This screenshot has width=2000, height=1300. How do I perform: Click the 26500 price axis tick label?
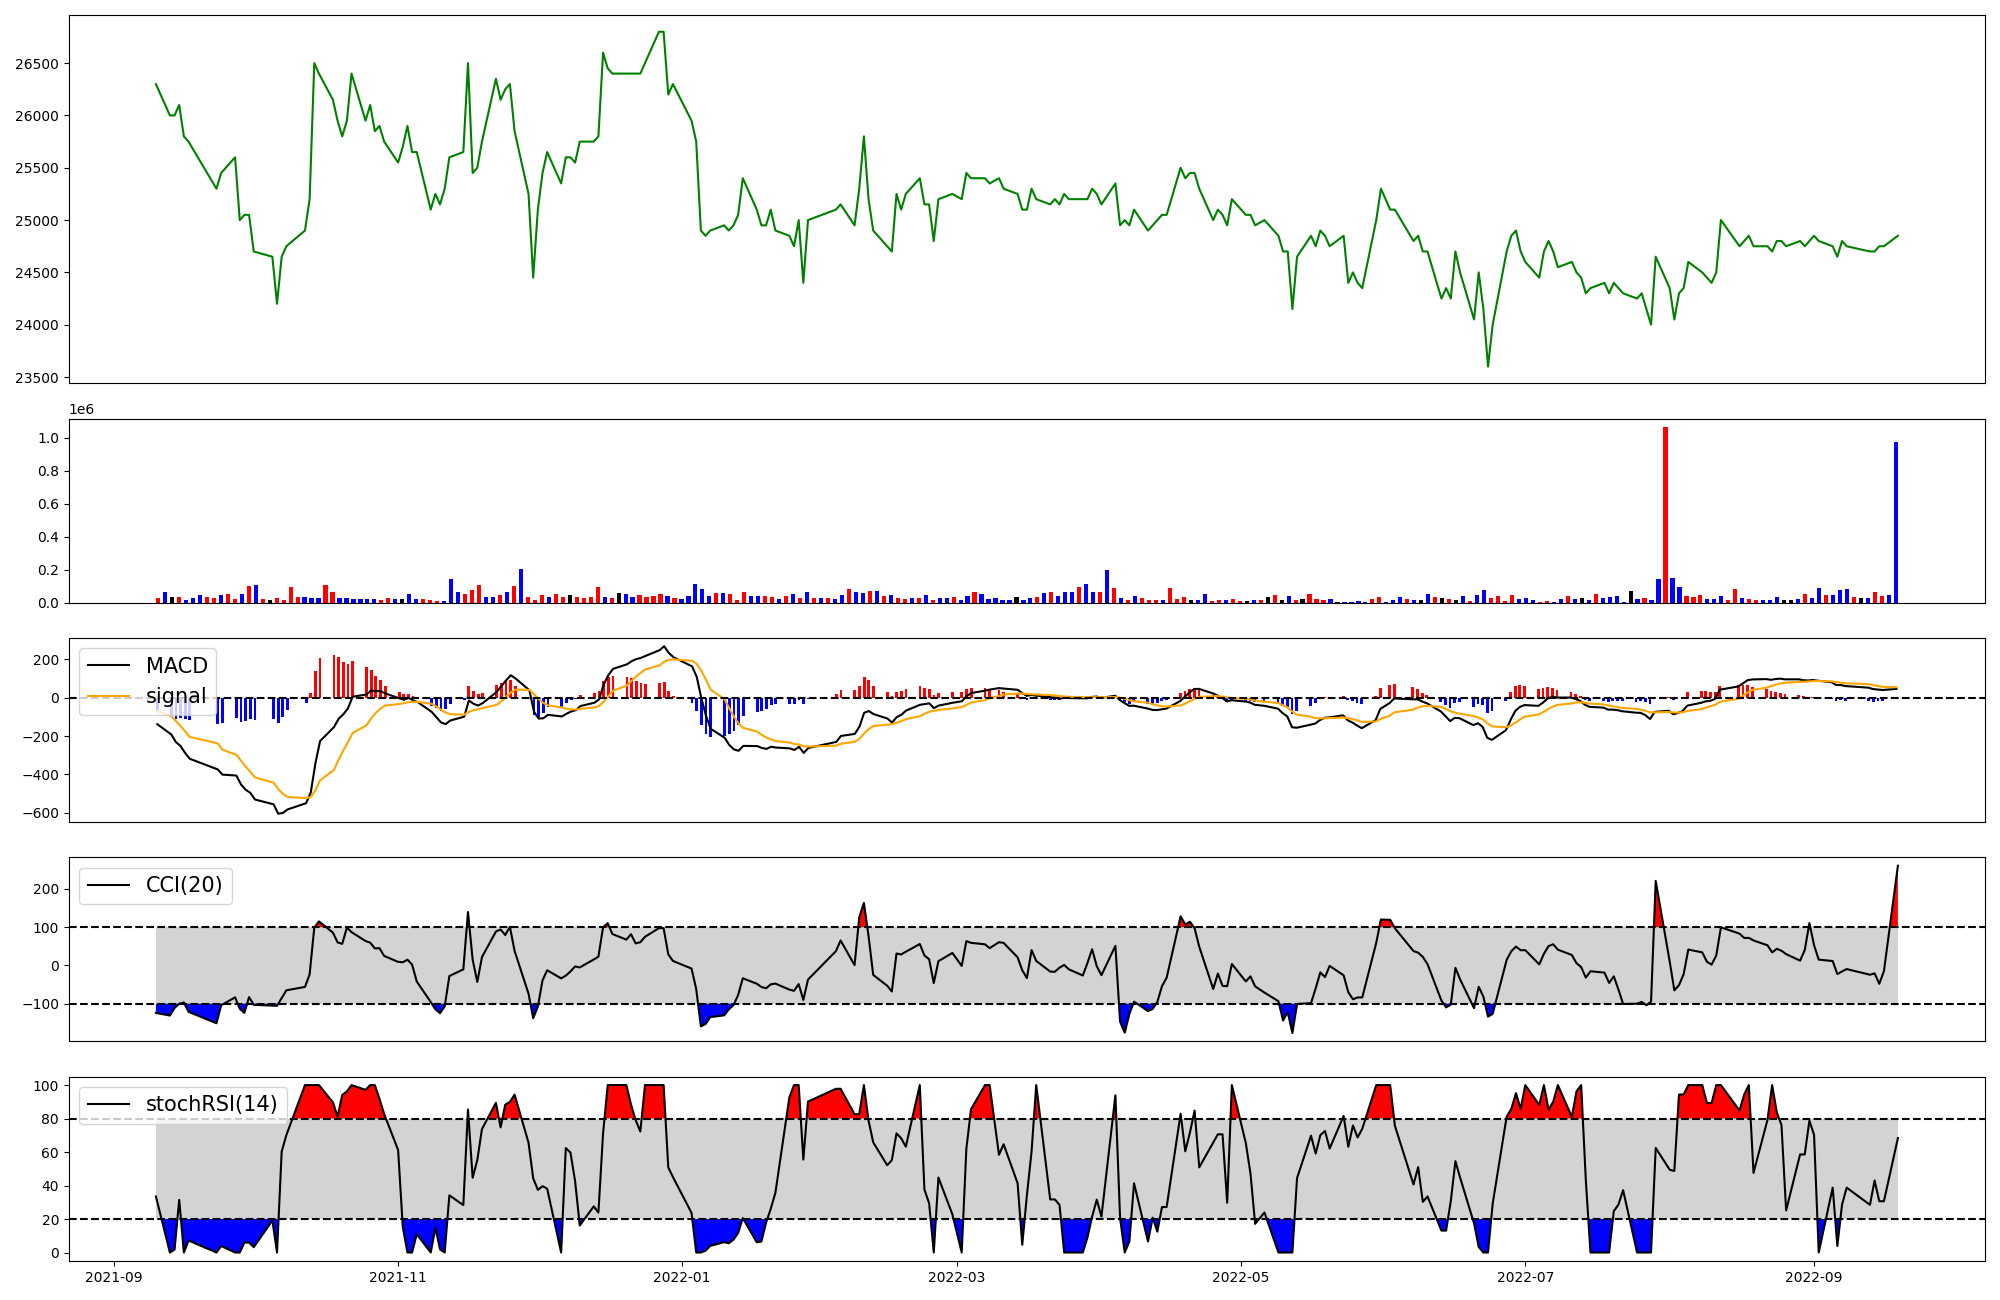pos(37,64)
